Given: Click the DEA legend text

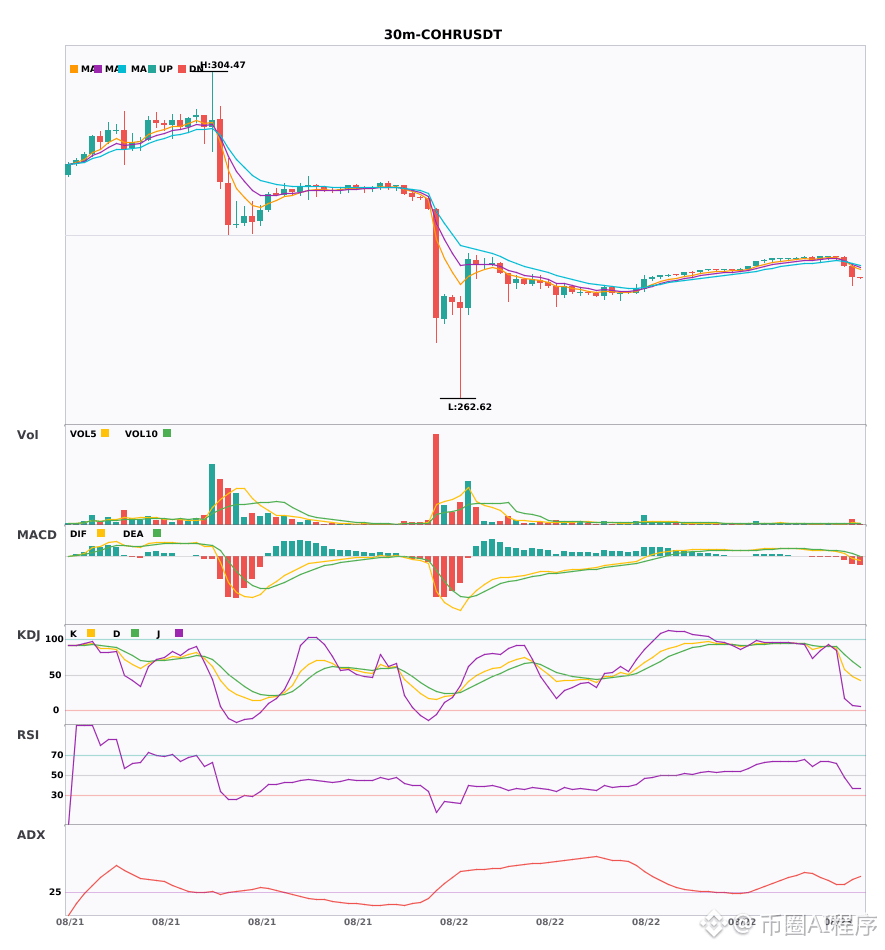Looking at the screenshot, I should click(x=133, y=534).
